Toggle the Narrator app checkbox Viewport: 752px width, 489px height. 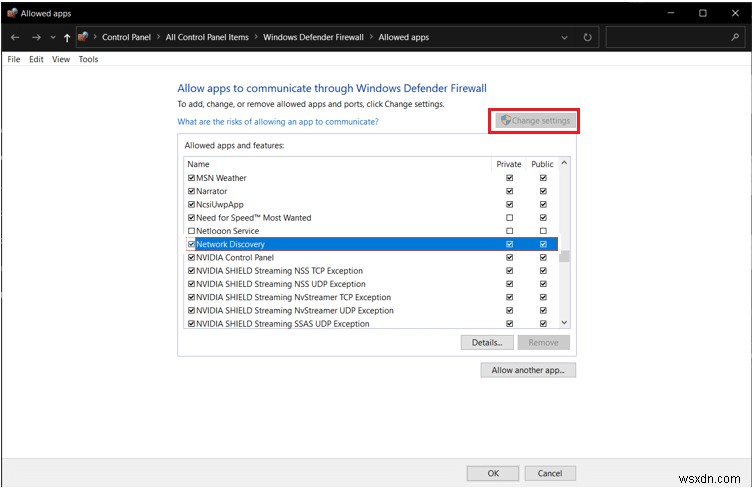191,191
